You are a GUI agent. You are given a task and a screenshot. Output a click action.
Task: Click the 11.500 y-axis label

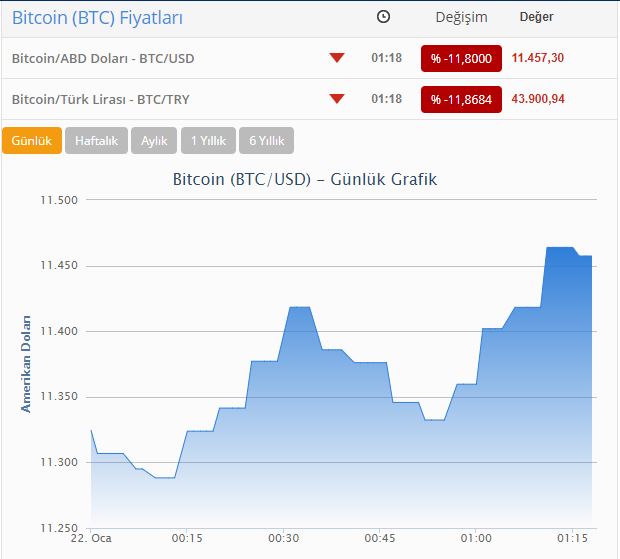pos(59,200)
